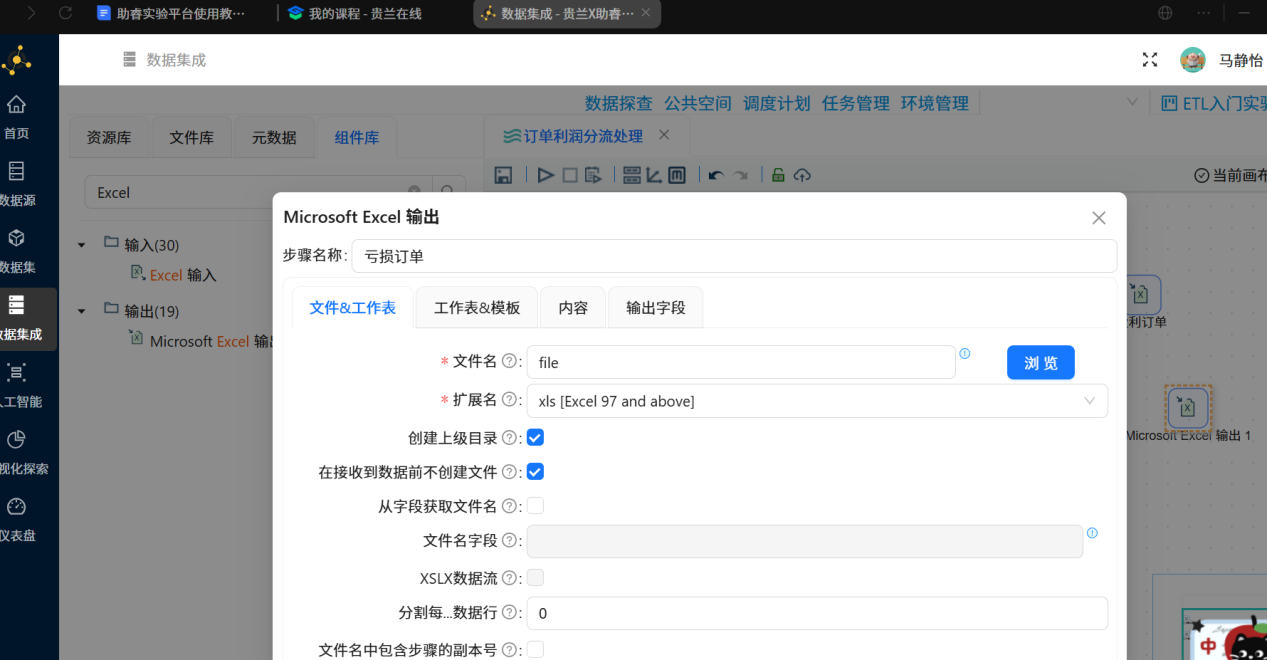Viewport: 1267px width, 660px height.
Task: Click the undo arrow in canvas toolbar
Action: tap(715, 175)
